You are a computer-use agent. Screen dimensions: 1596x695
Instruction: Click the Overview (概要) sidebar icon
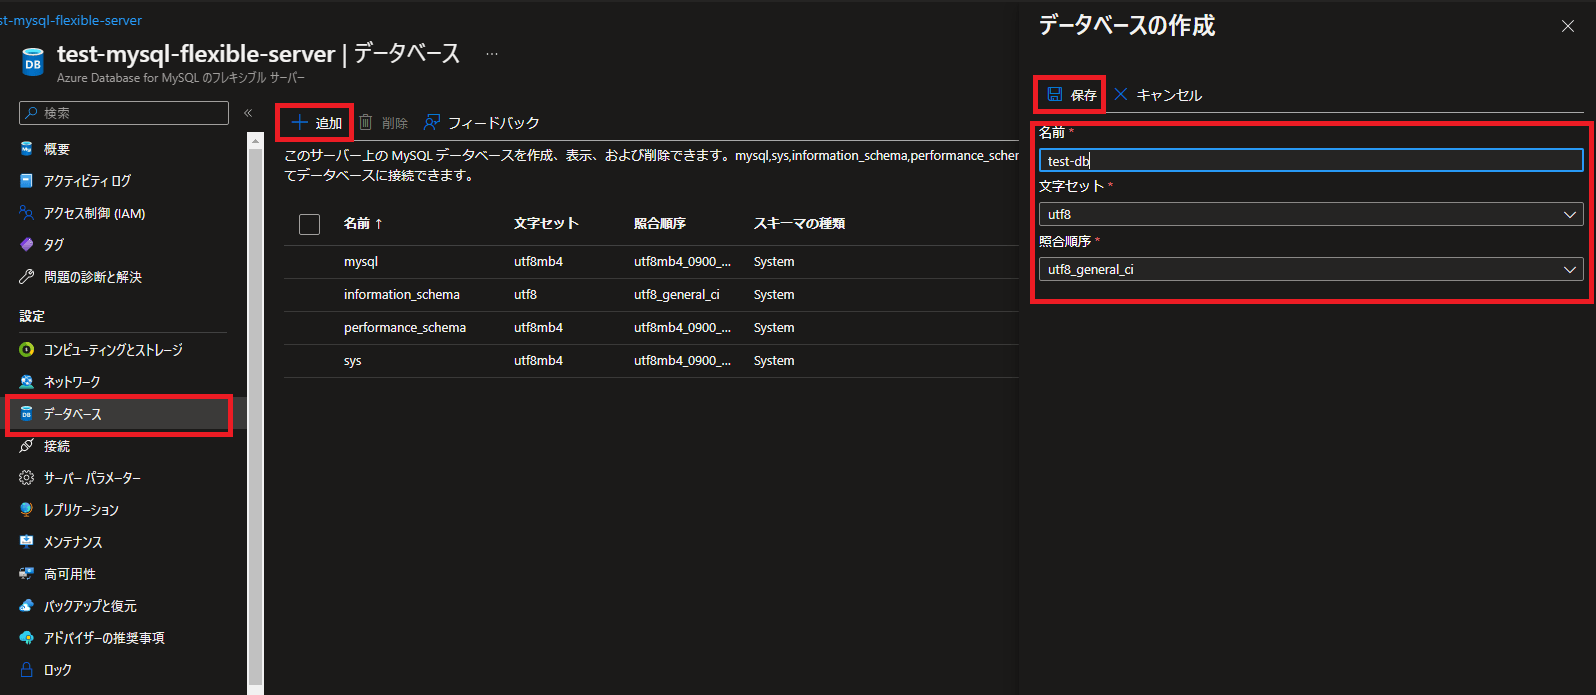coord(27,149)
